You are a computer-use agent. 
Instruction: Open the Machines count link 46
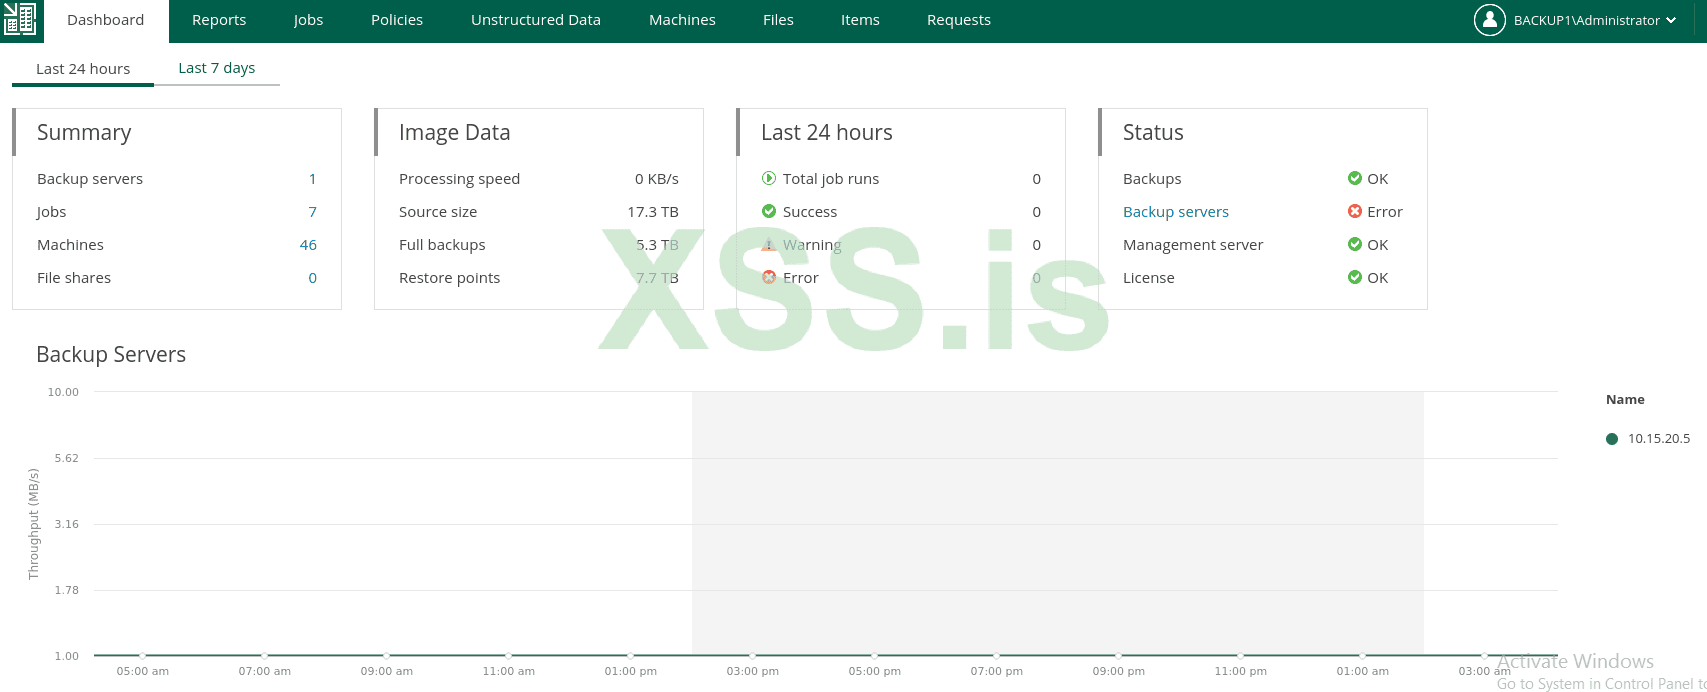tap(308, 245)
